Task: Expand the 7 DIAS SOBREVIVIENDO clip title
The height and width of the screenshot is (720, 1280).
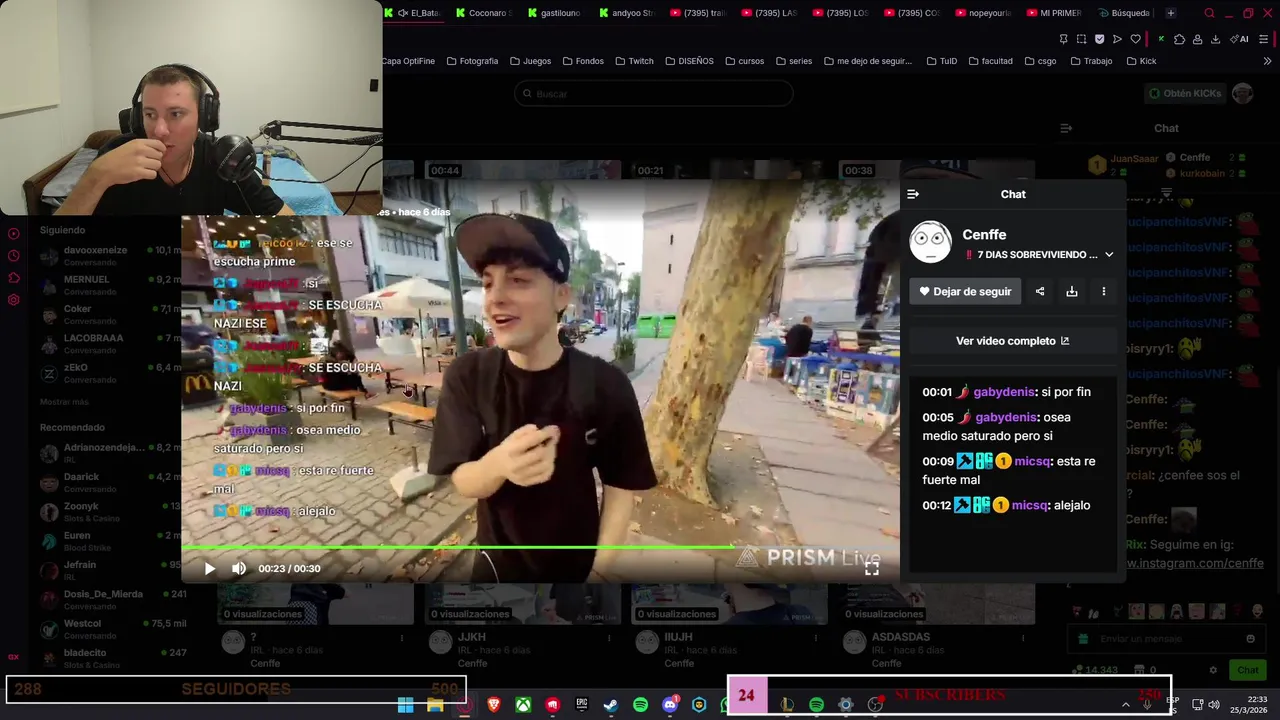Action: [x=1109, y=255]
